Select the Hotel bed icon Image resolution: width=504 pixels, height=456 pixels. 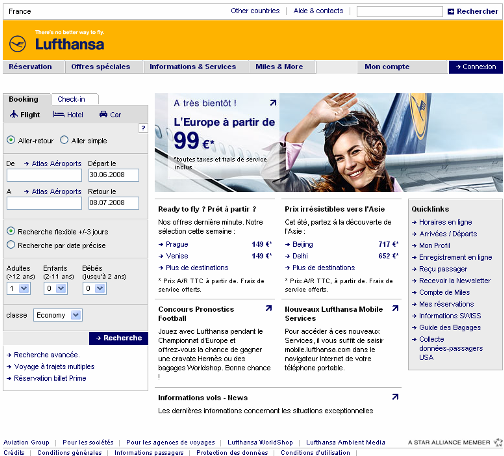click(58, 114)
